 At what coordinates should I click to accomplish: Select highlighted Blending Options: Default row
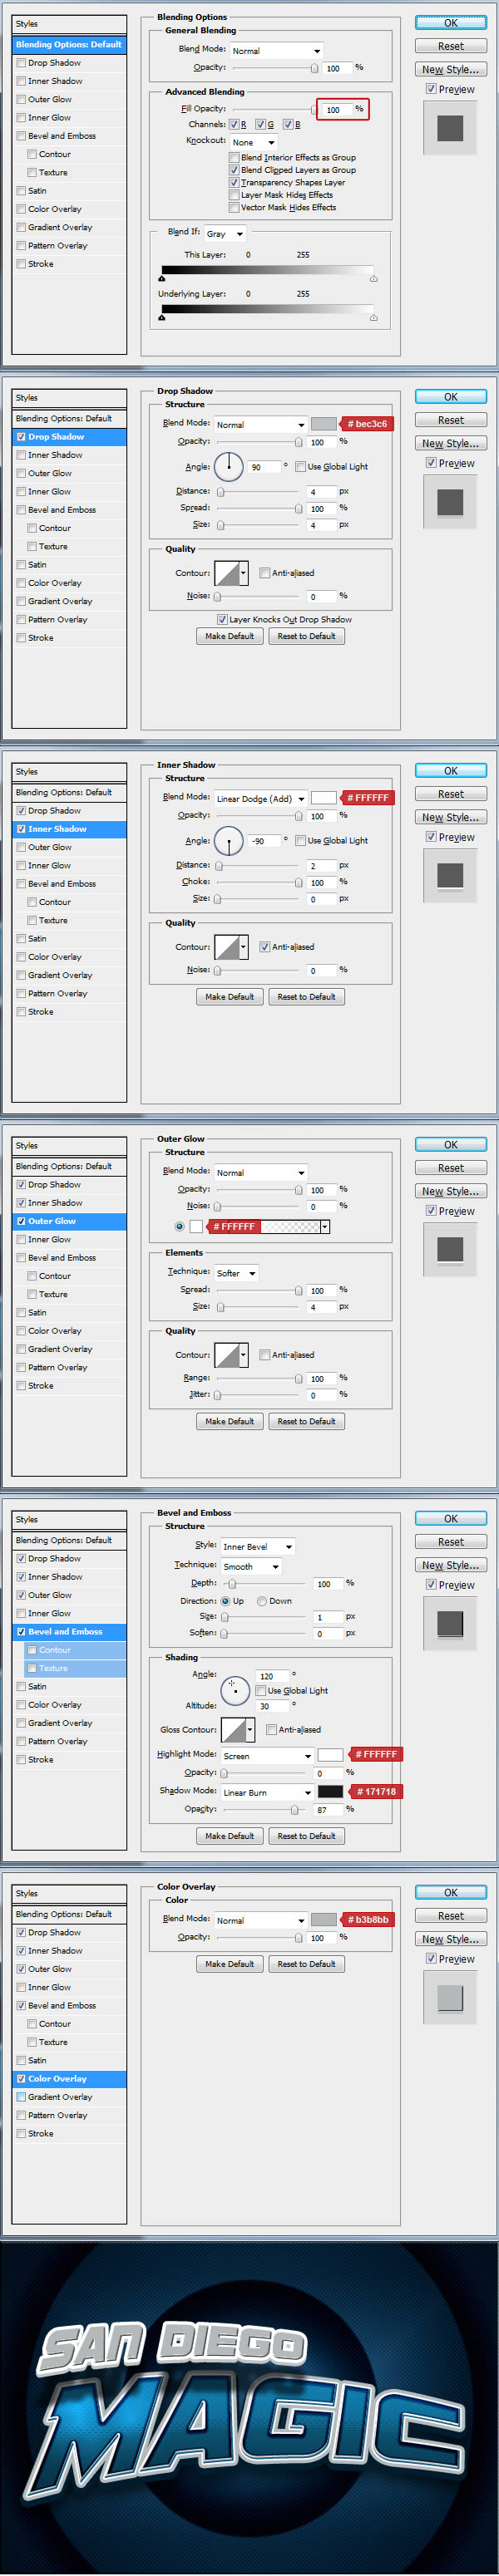(x=69, y=44)
